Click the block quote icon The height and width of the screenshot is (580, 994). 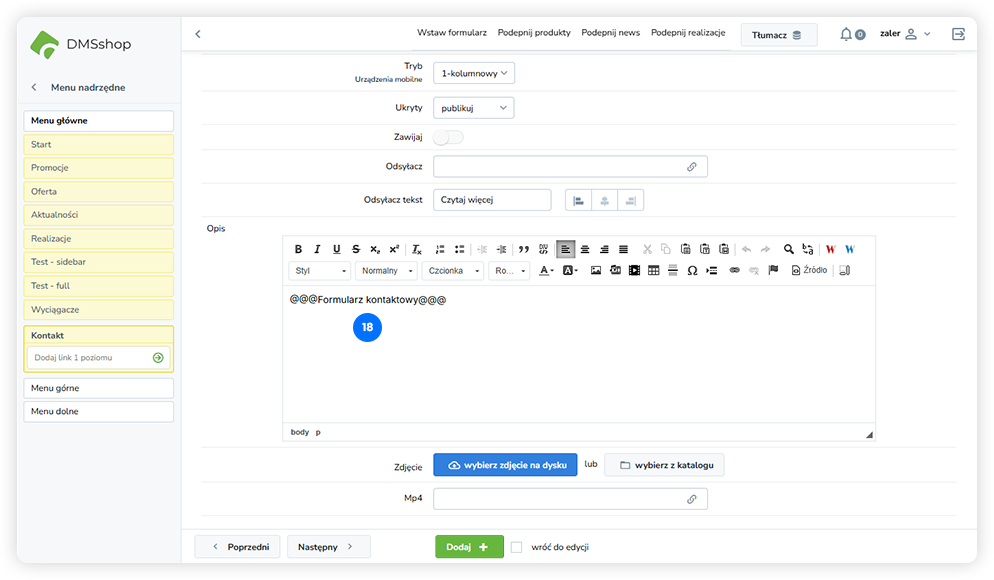pos(523,249)
